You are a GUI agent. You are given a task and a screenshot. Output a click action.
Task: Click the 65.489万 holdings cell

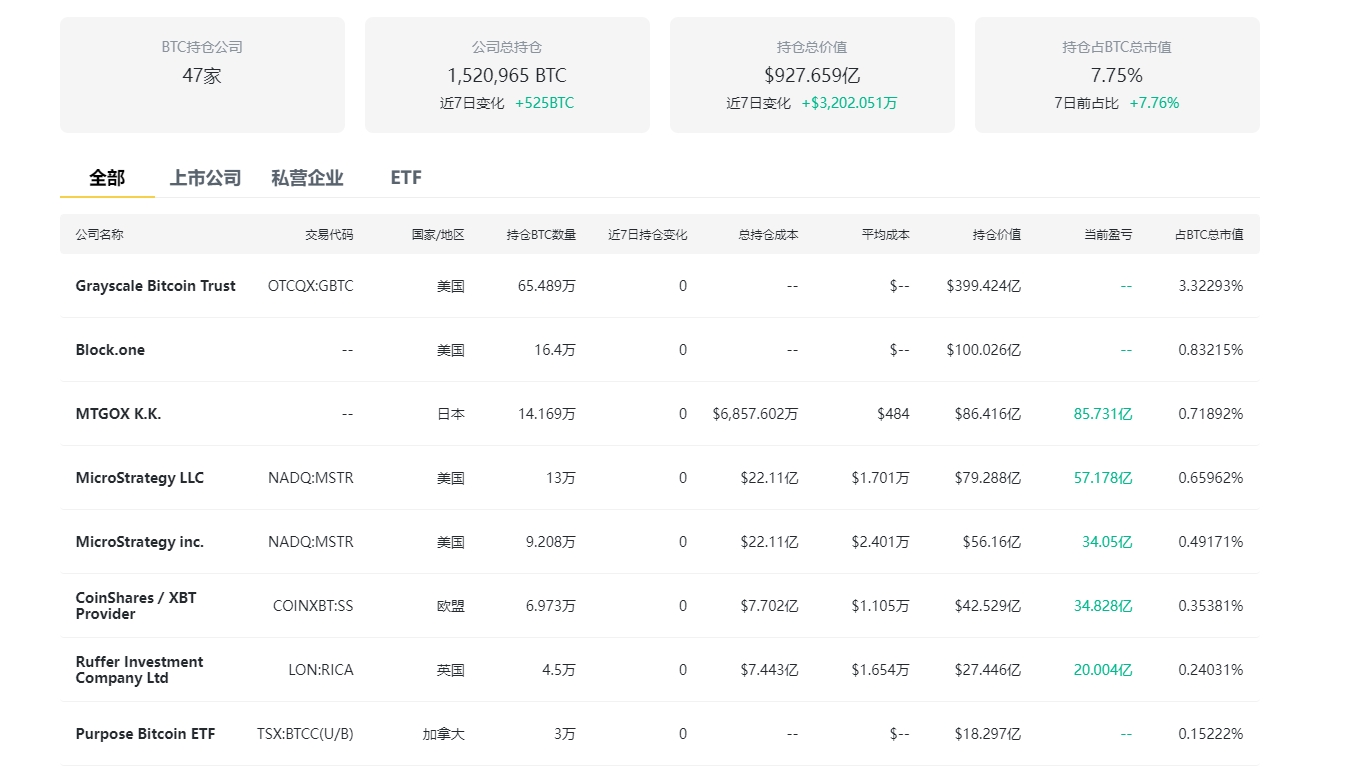click(547, 286)
